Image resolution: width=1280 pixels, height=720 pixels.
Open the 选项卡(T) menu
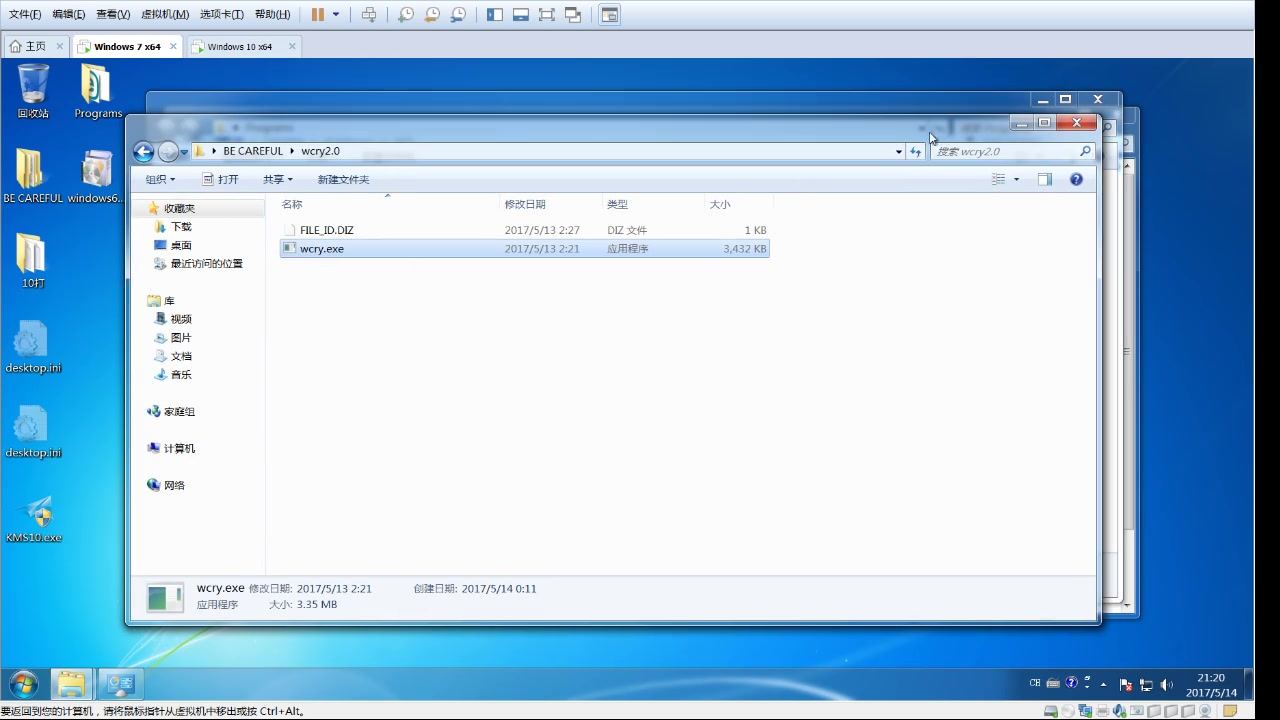pos(221,15)
